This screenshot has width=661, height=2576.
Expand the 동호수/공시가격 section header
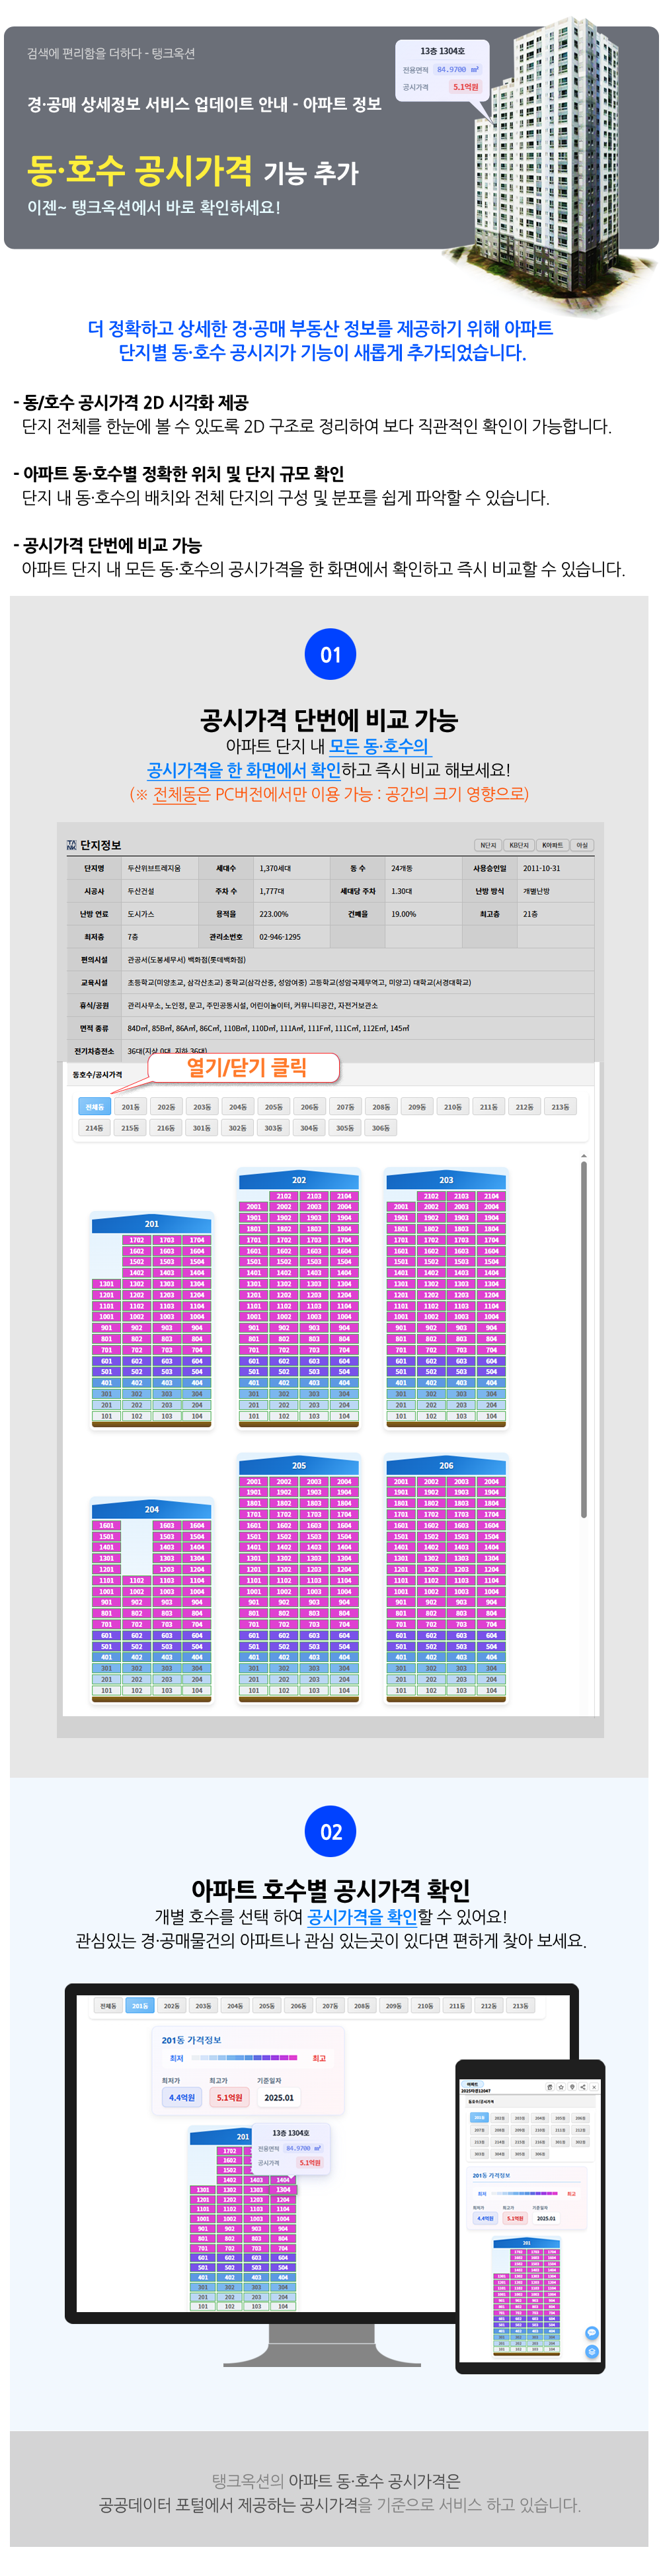tap(98, 1075)
